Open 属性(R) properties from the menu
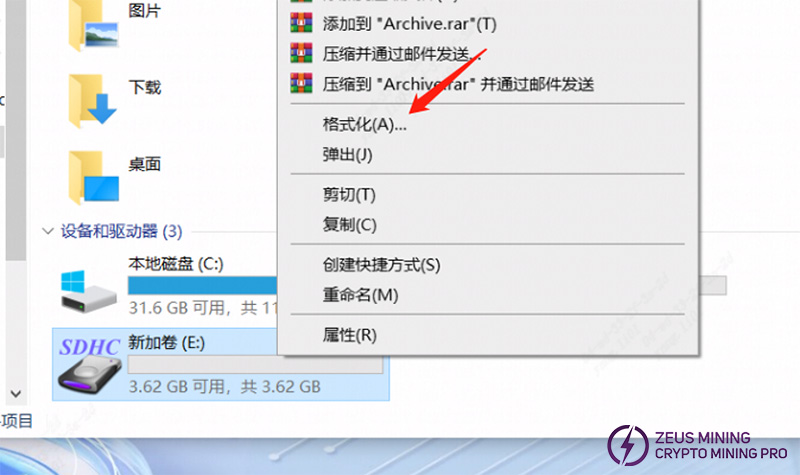 pyautogui.click(x=349, y=335)
